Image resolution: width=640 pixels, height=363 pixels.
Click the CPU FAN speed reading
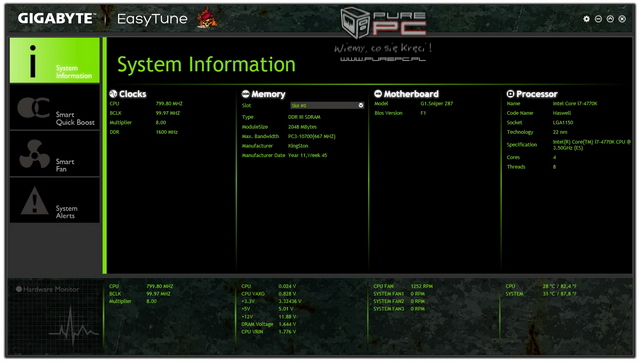click(422, 286)
